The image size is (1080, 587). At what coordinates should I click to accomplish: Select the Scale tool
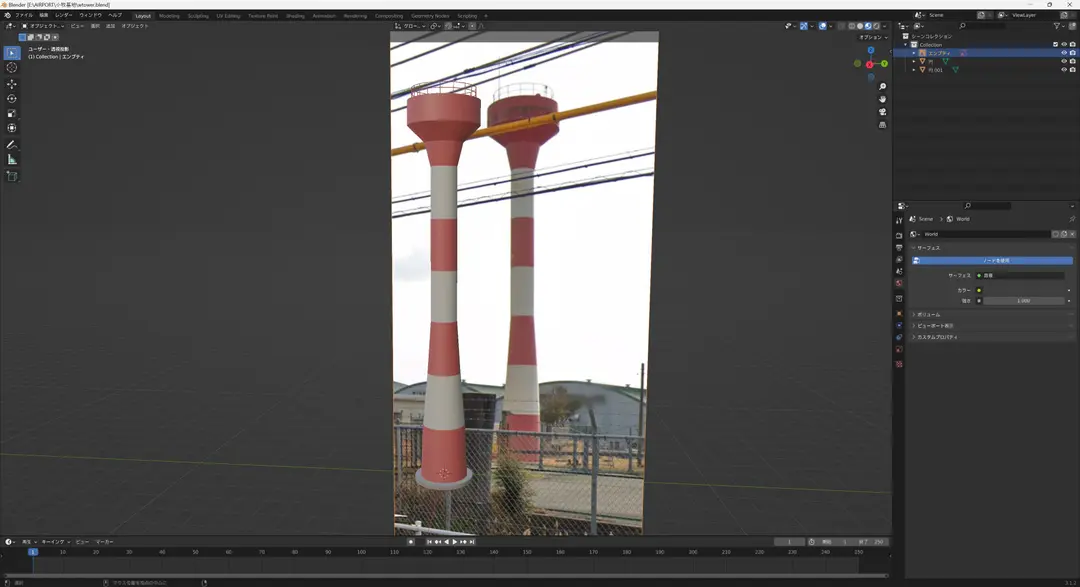[12, 114]
